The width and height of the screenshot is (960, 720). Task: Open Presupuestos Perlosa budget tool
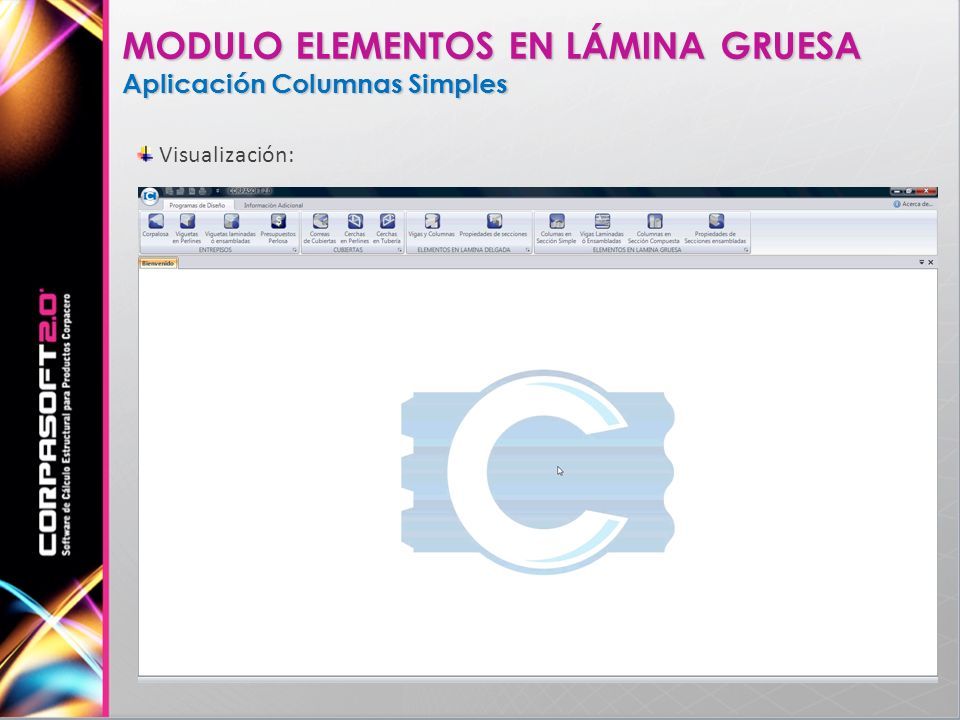(x=278, y=229)
